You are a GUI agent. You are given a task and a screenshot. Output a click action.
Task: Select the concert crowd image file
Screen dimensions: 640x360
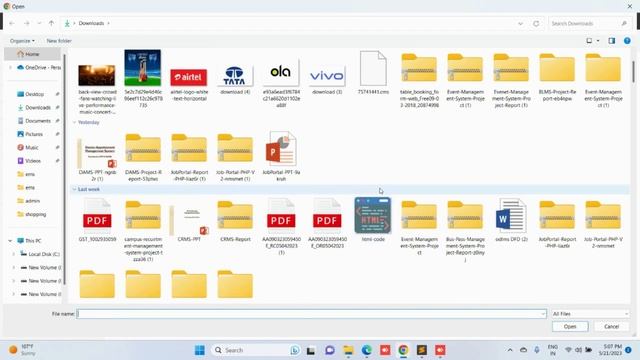pos(97,75)
